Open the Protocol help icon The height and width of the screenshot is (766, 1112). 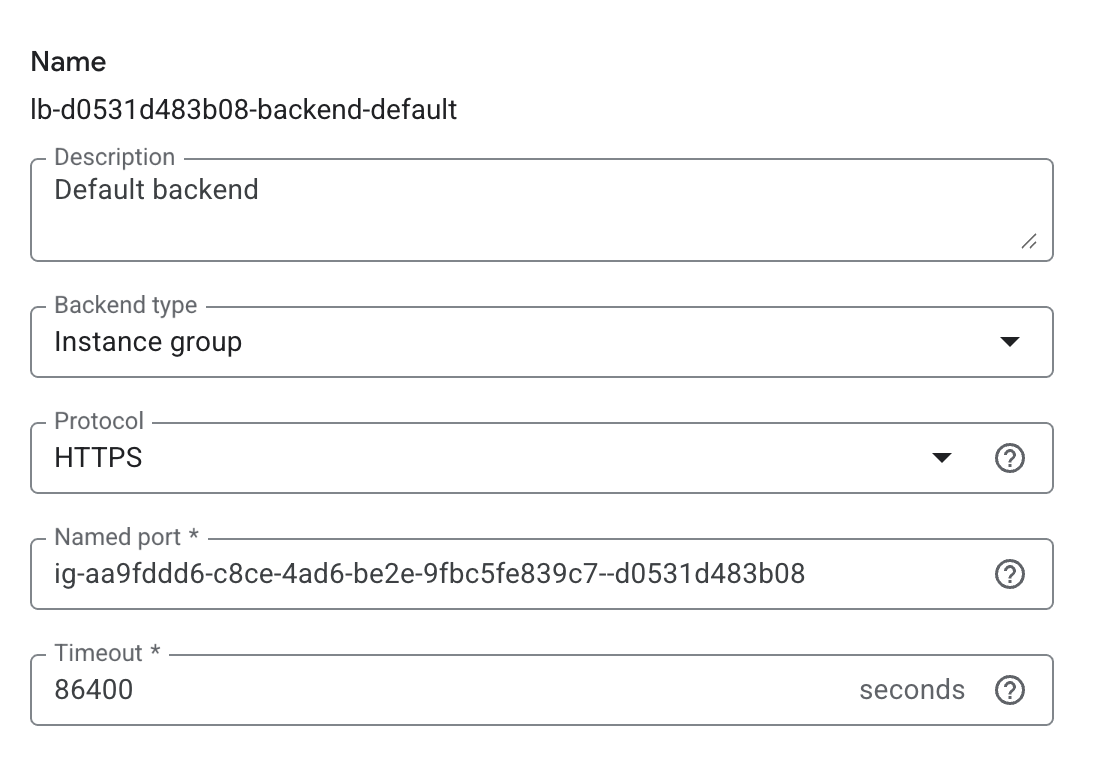(x=1010, y=459)
